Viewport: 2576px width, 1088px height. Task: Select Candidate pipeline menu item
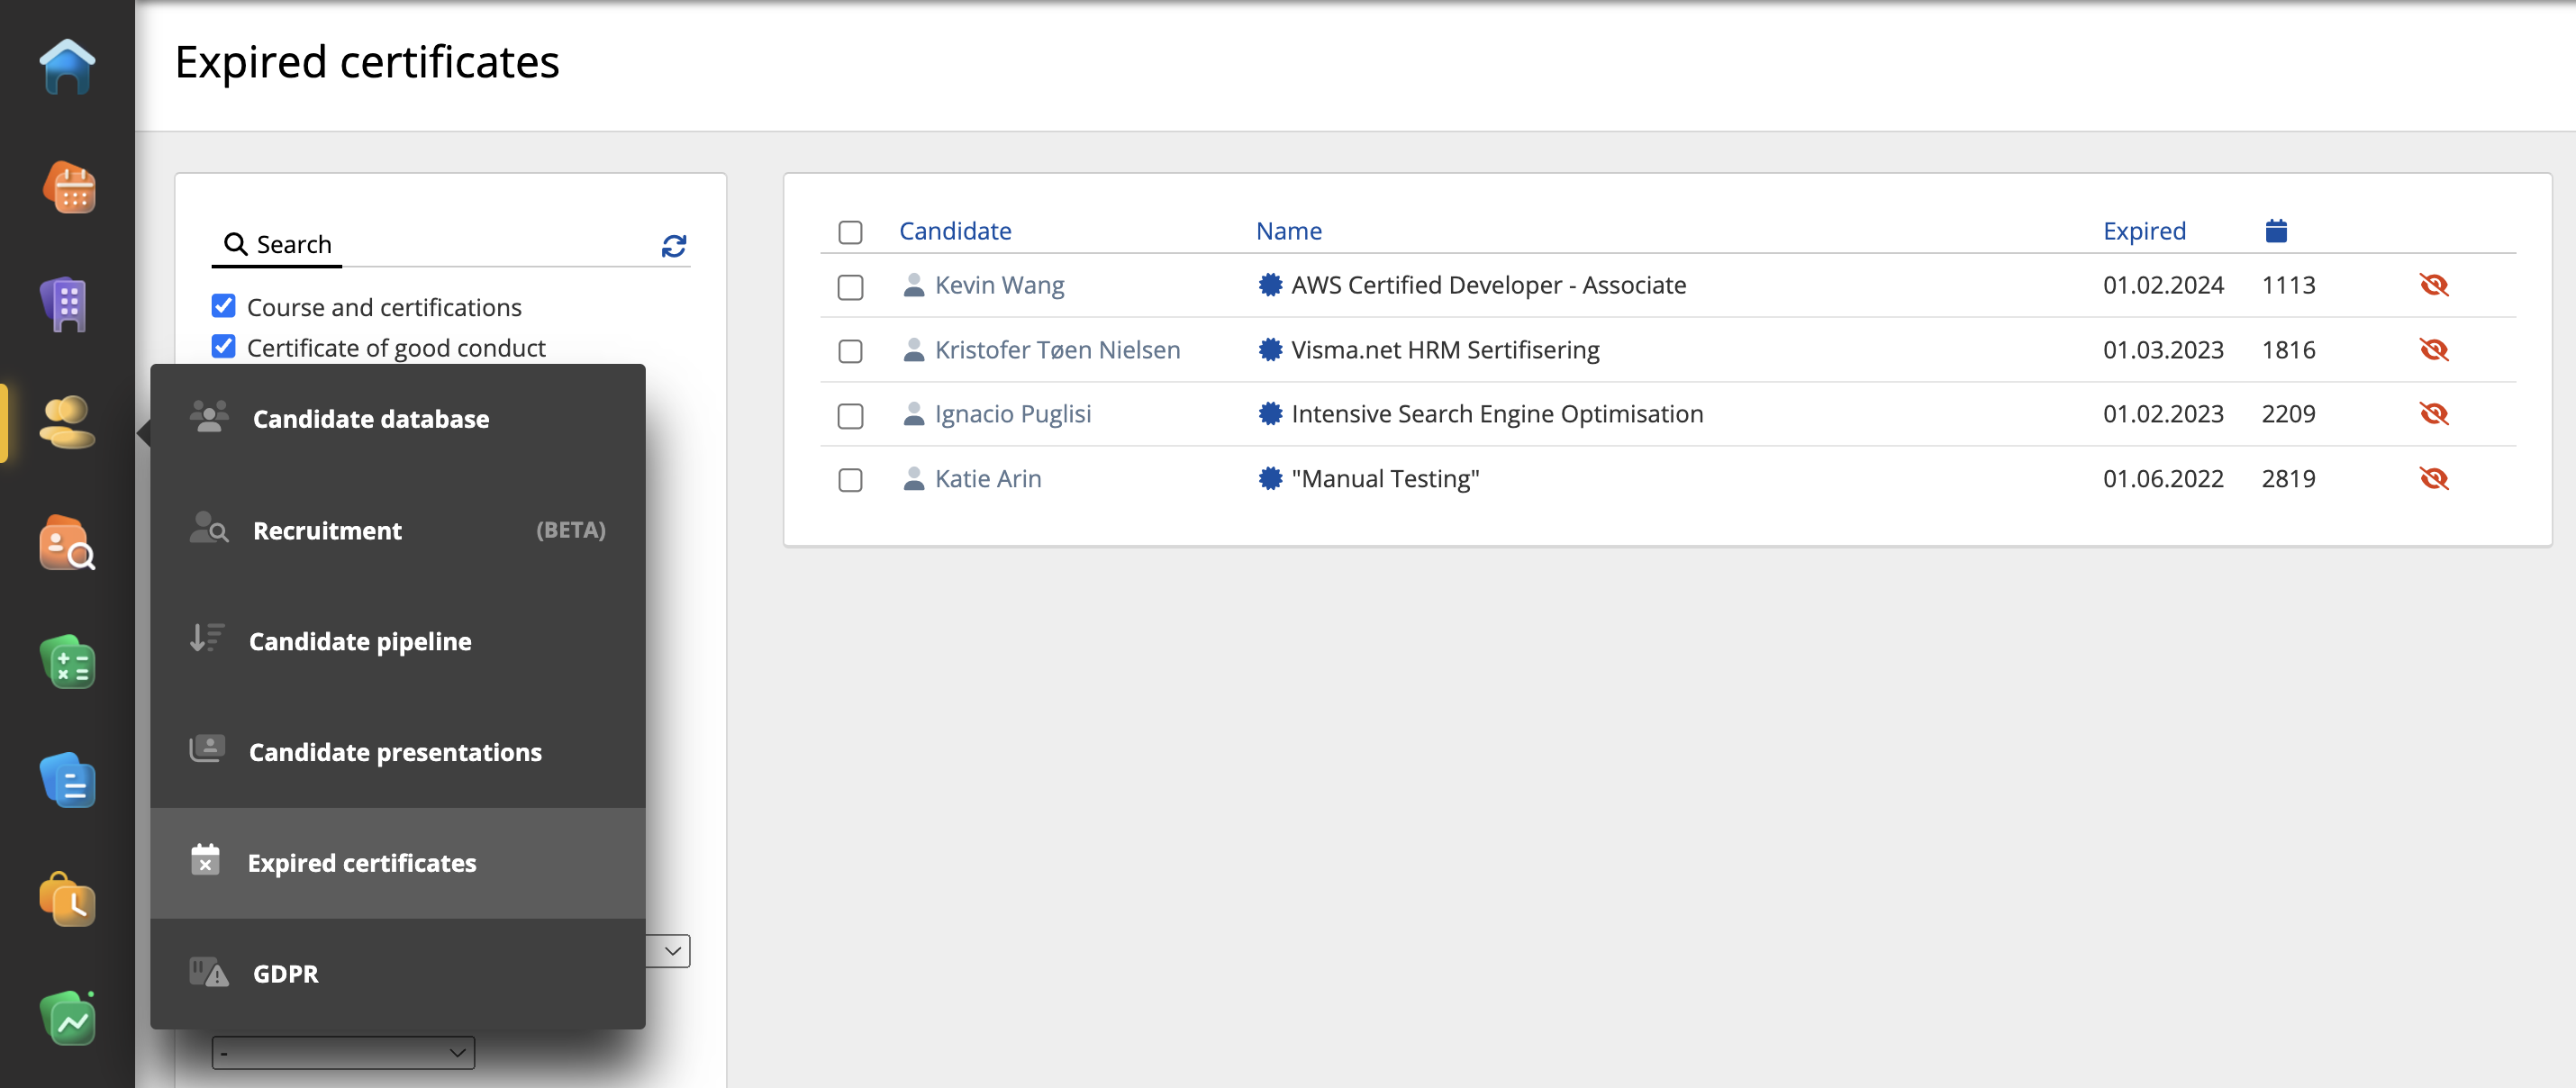360,641
